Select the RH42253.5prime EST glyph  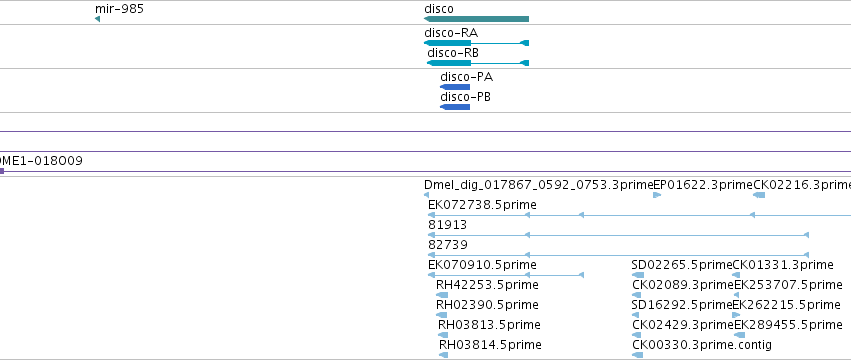(x=442, y=295)
